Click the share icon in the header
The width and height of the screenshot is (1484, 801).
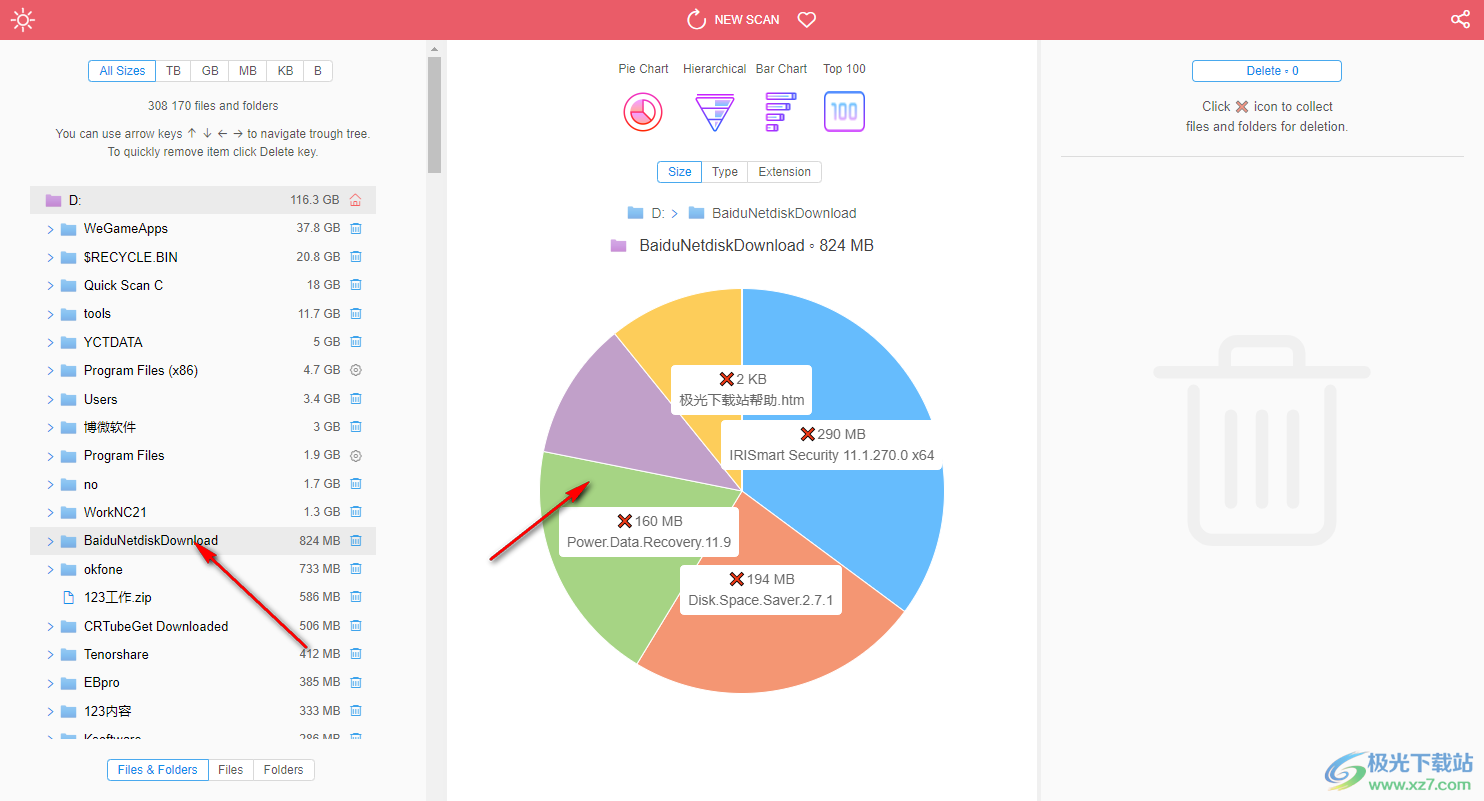point(1460,20)
